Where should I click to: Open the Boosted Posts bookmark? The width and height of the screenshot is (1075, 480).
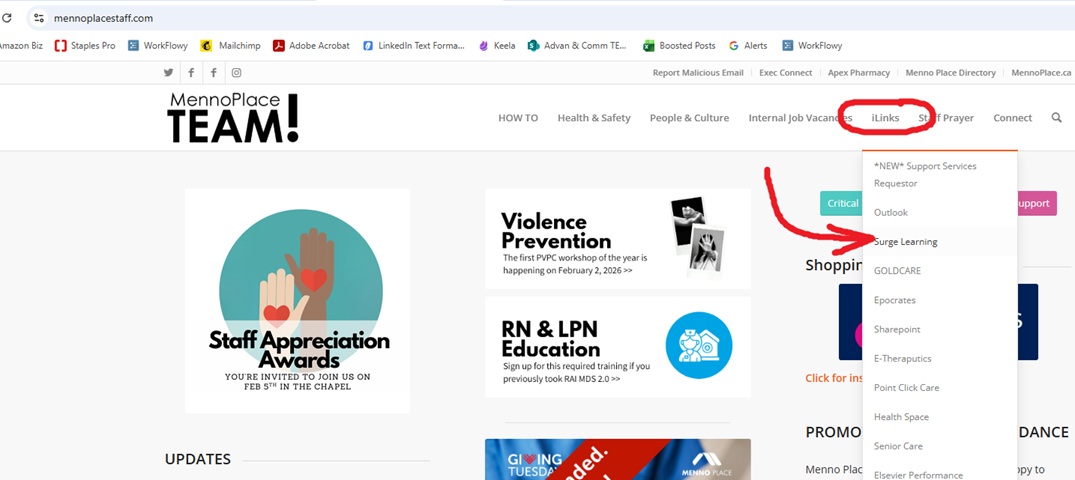679,46
